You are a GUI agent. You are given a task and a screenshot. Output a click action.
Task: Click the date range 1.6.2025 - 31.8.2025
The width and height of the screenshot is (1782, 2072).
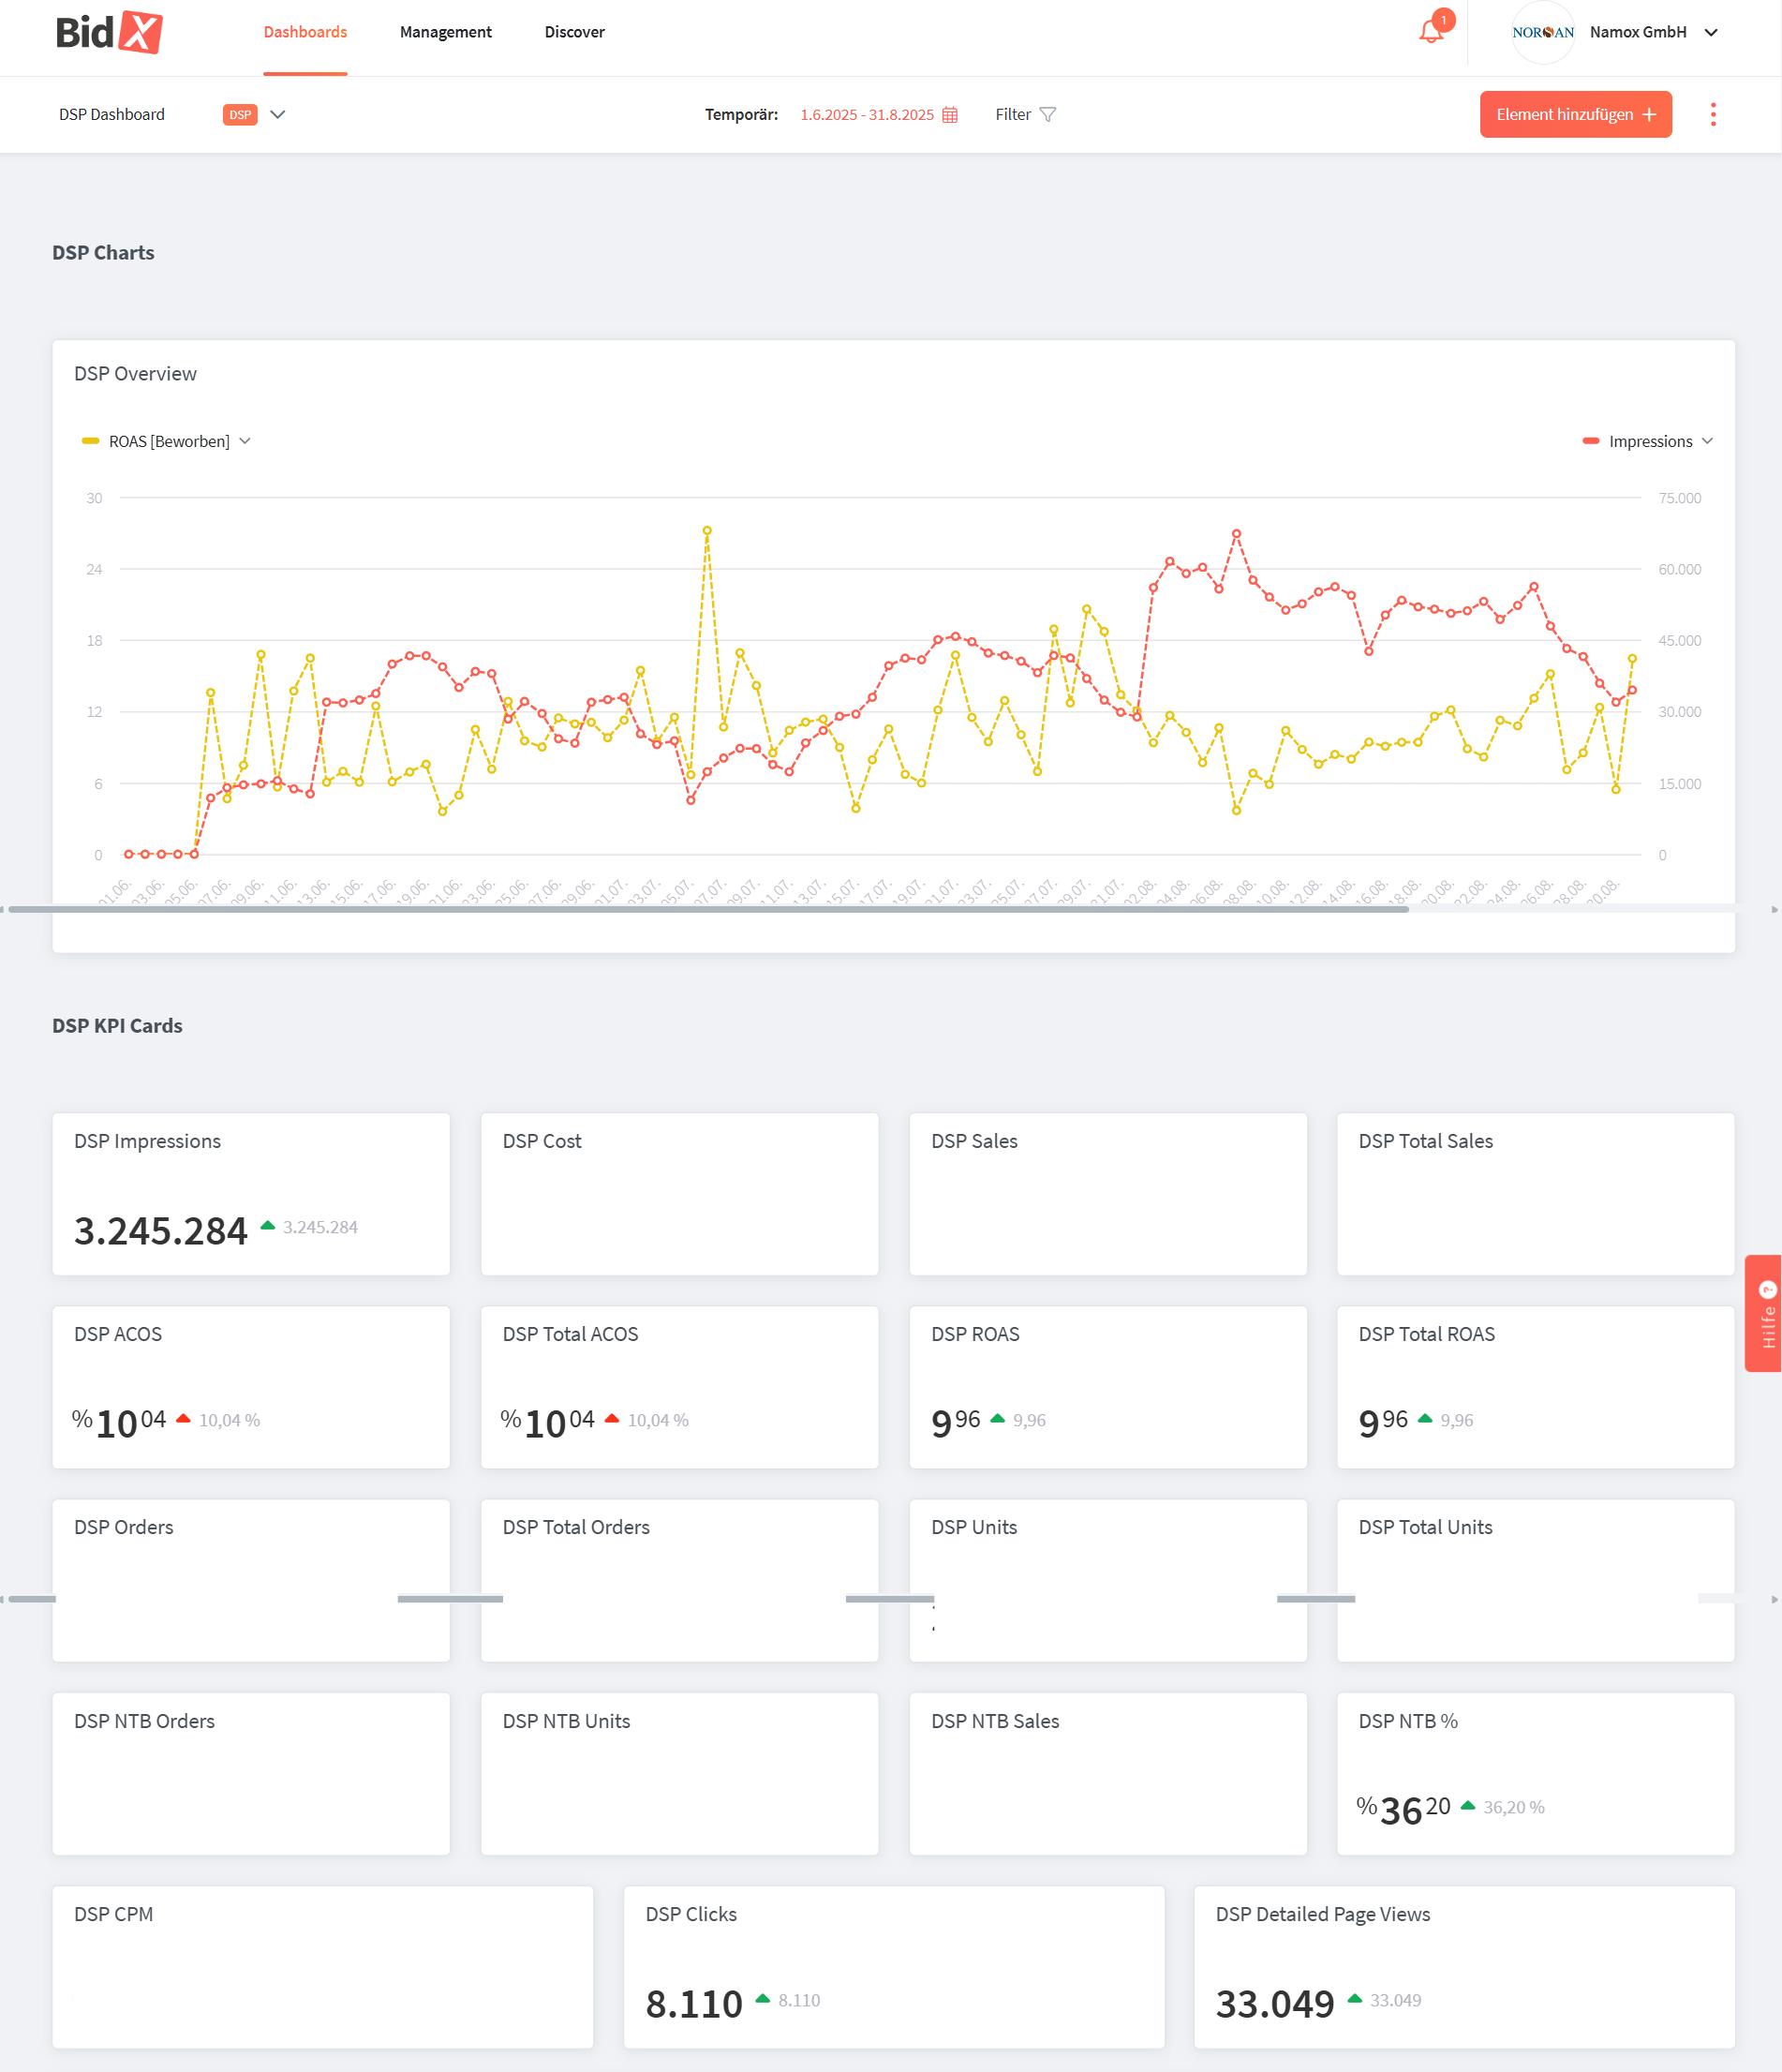(x=866, y=115)
